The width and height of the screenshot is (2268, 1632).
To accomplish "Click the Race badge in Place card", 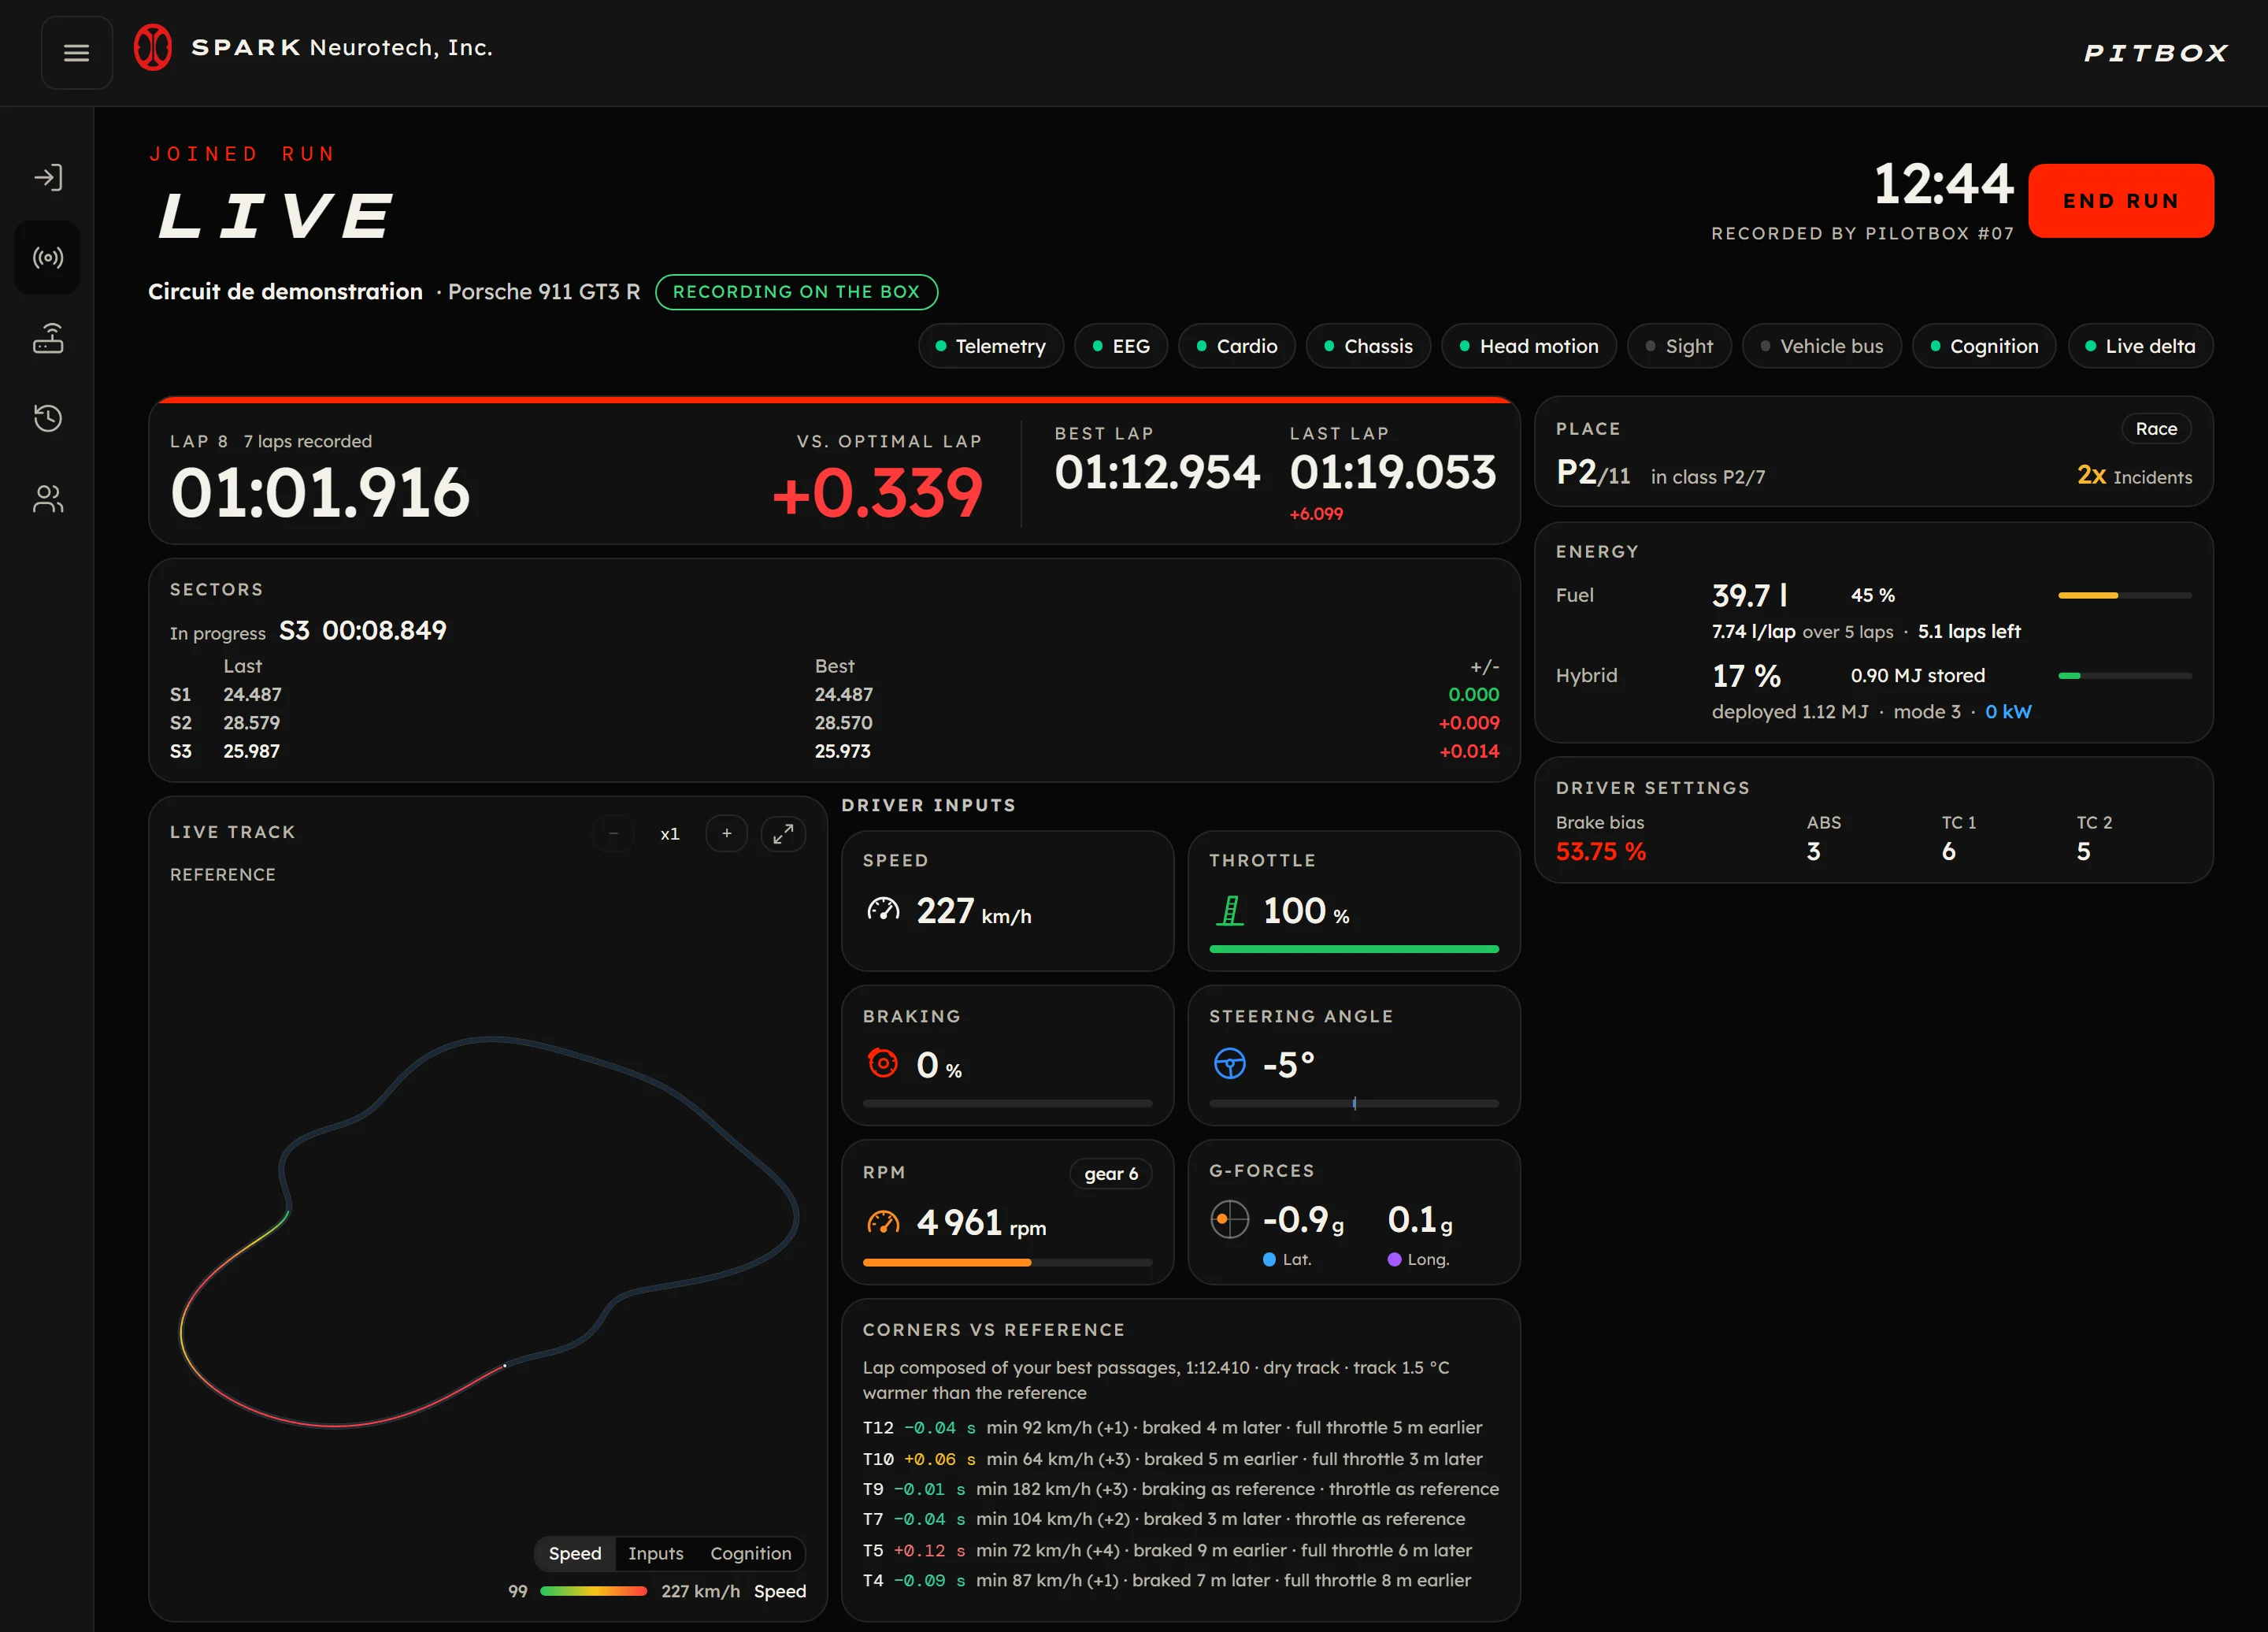I will (x=2156, y=429).
